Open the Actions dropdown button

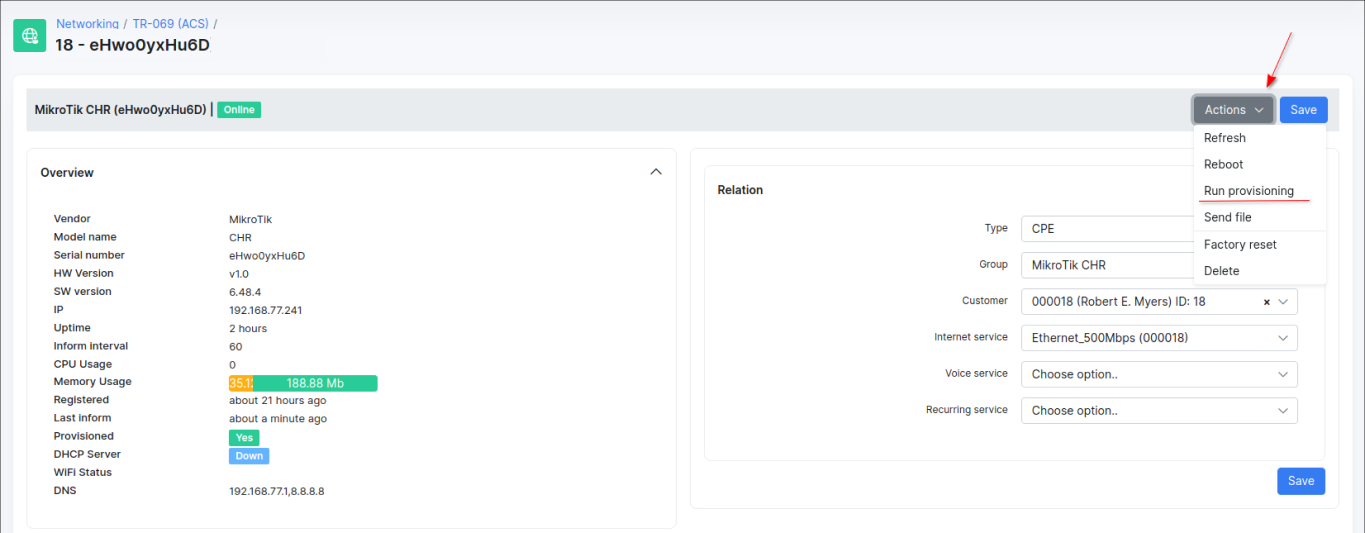[x=1233, y=110]
